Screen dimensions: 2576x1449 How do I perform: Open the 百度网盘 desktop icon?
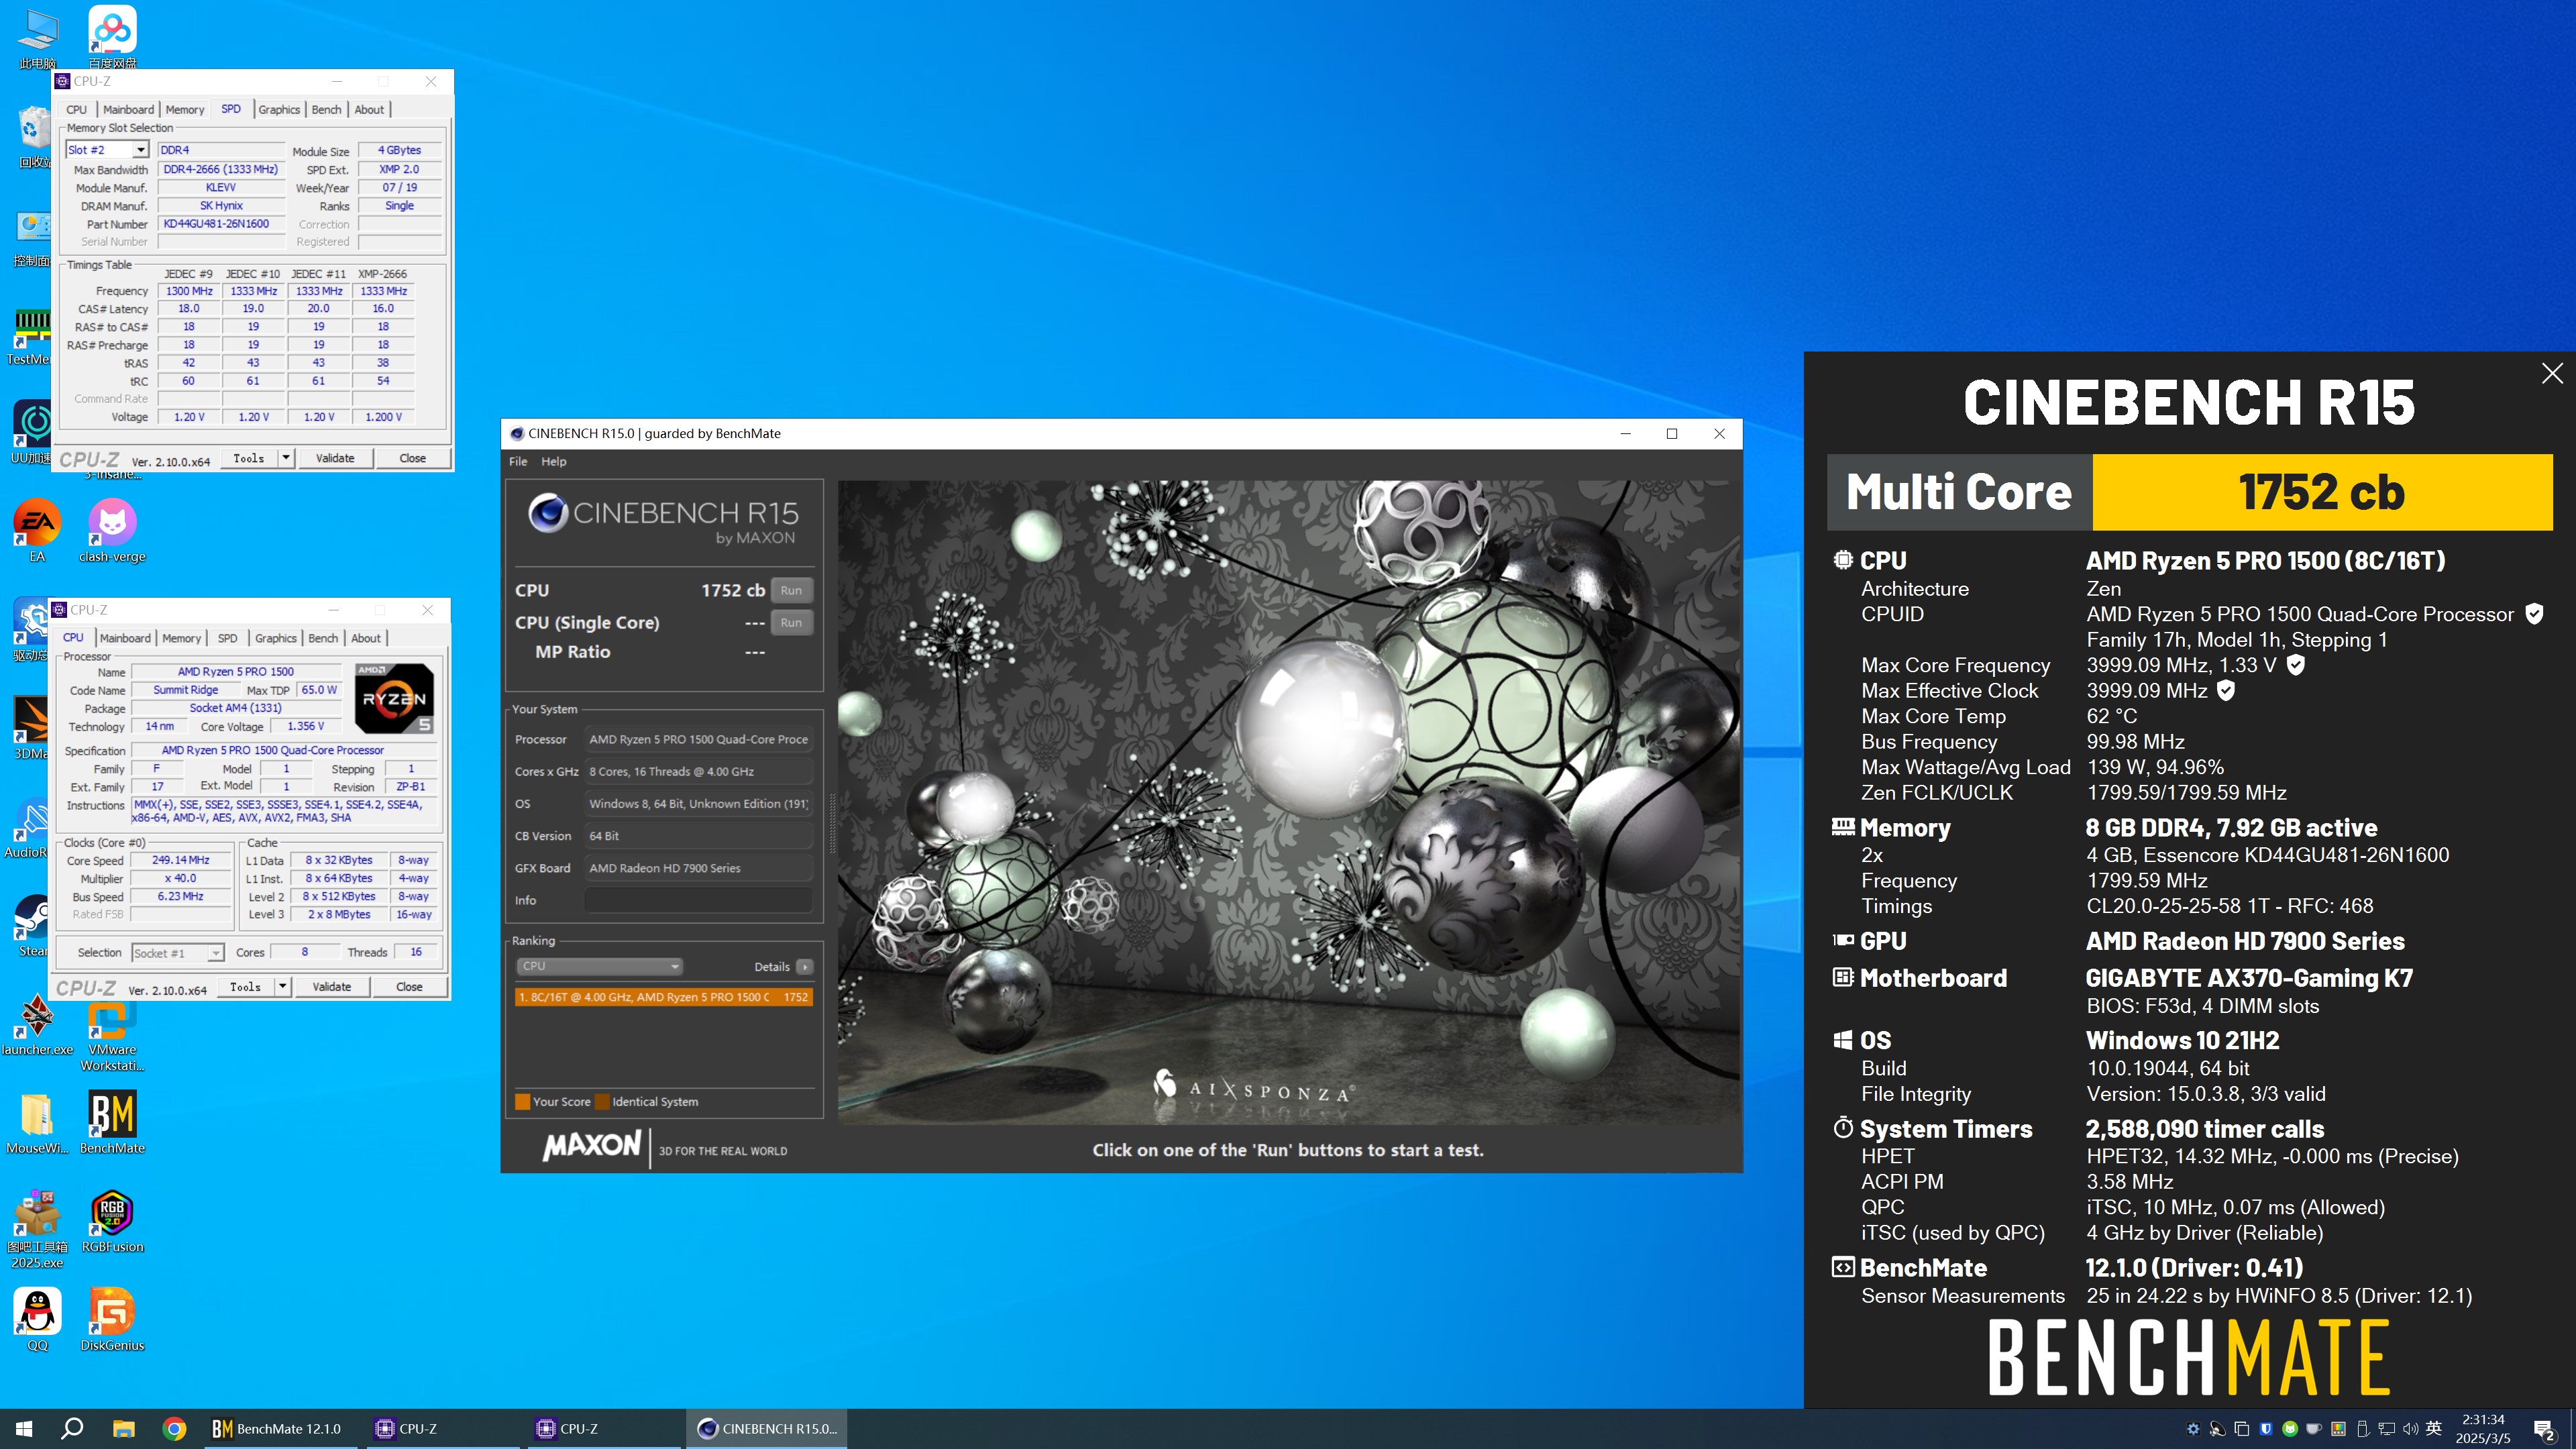pyautogui.click(x=112, y=36)
